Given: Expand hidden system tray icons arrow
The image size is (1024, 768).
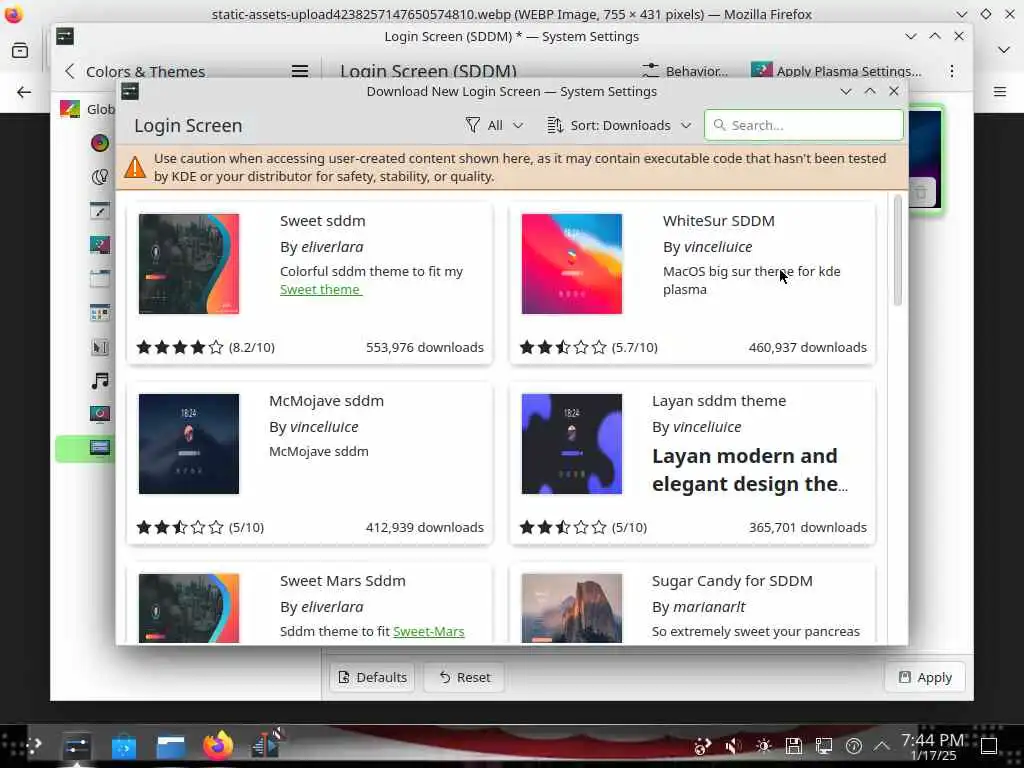Looking at the screenshot, I should (882, 745).
